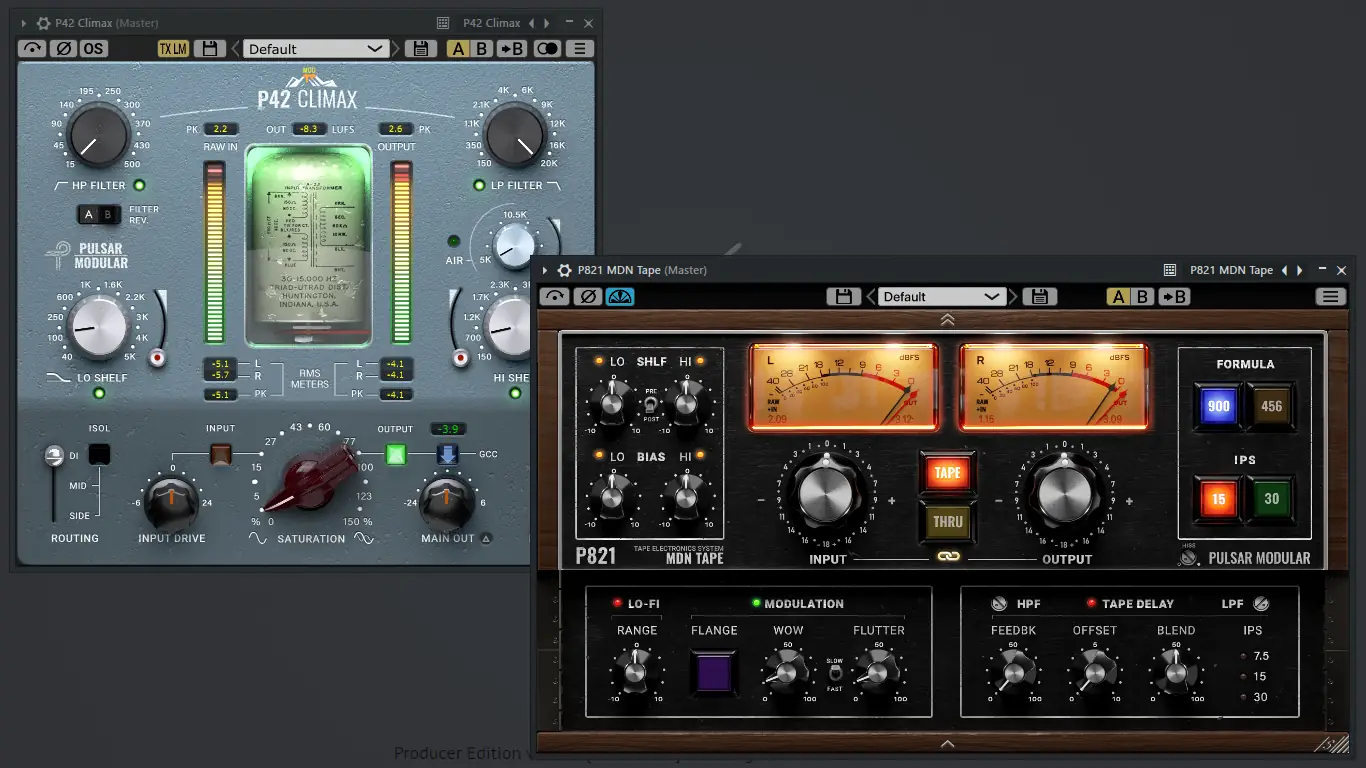Viewport: 1366px width, 768px height.
Task: Copy A to B in P42 Climax
Action: pos(513,48)
